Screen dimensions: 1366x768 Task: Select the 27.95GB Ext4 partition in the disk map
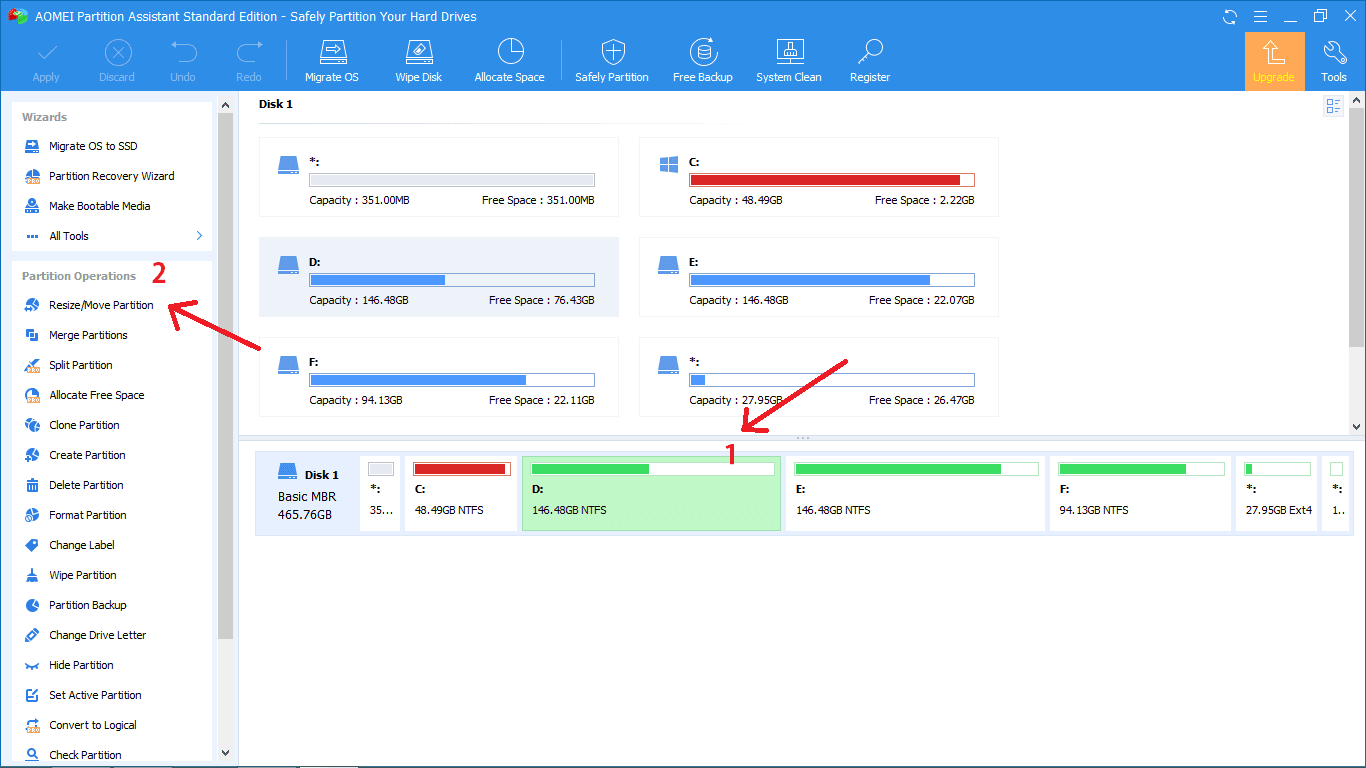point(1277,494)
